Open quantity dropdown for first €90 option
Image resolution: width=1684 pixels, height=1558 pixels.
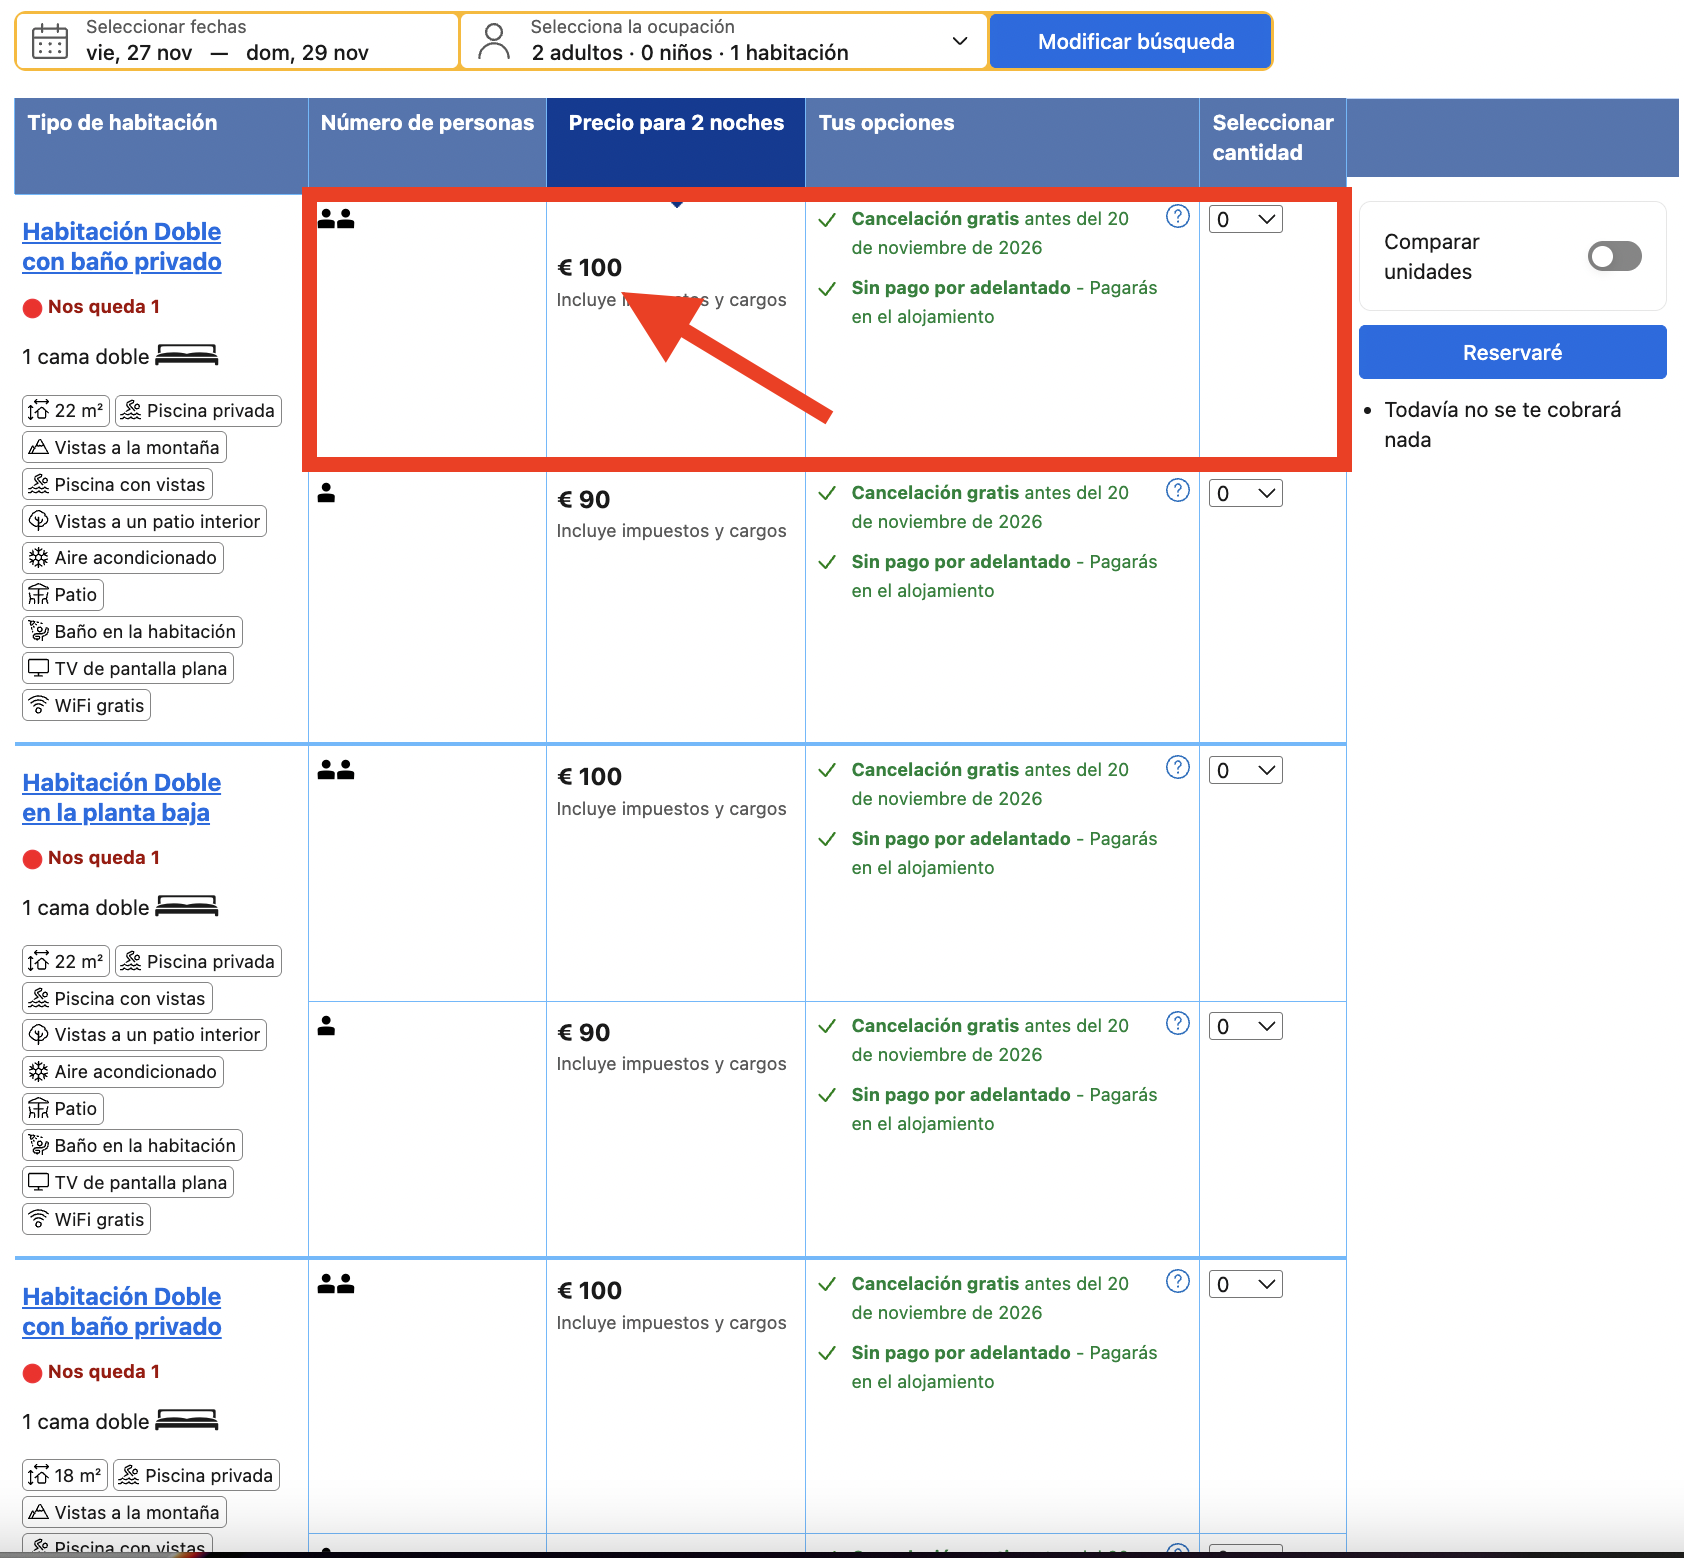tap(1245, 493)
